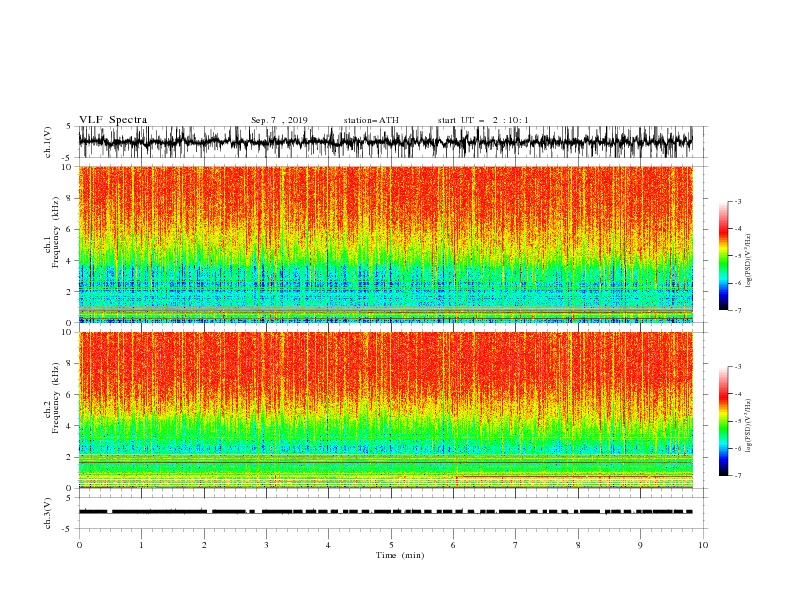
Task: Click the time axis tick label "5"
Action: (x=391, y=545)
